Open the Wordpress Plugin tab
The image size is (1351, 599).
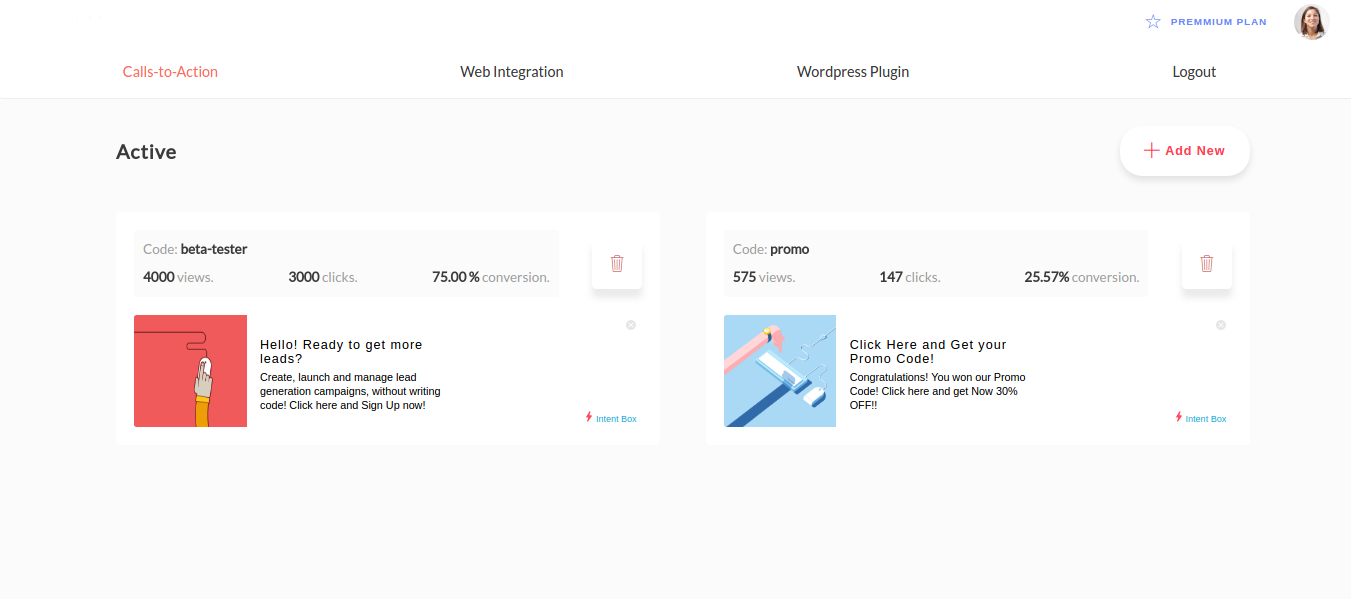pos(853,72)
